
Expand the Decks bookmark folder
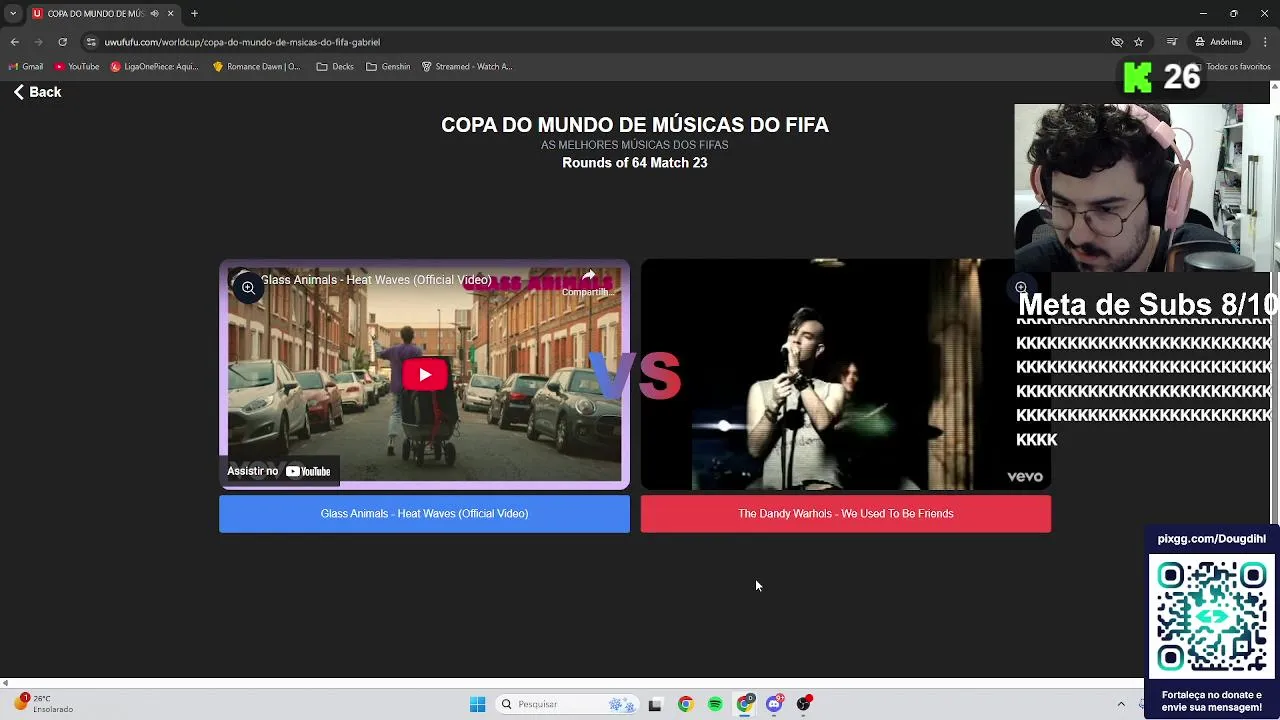click(335, 67)
